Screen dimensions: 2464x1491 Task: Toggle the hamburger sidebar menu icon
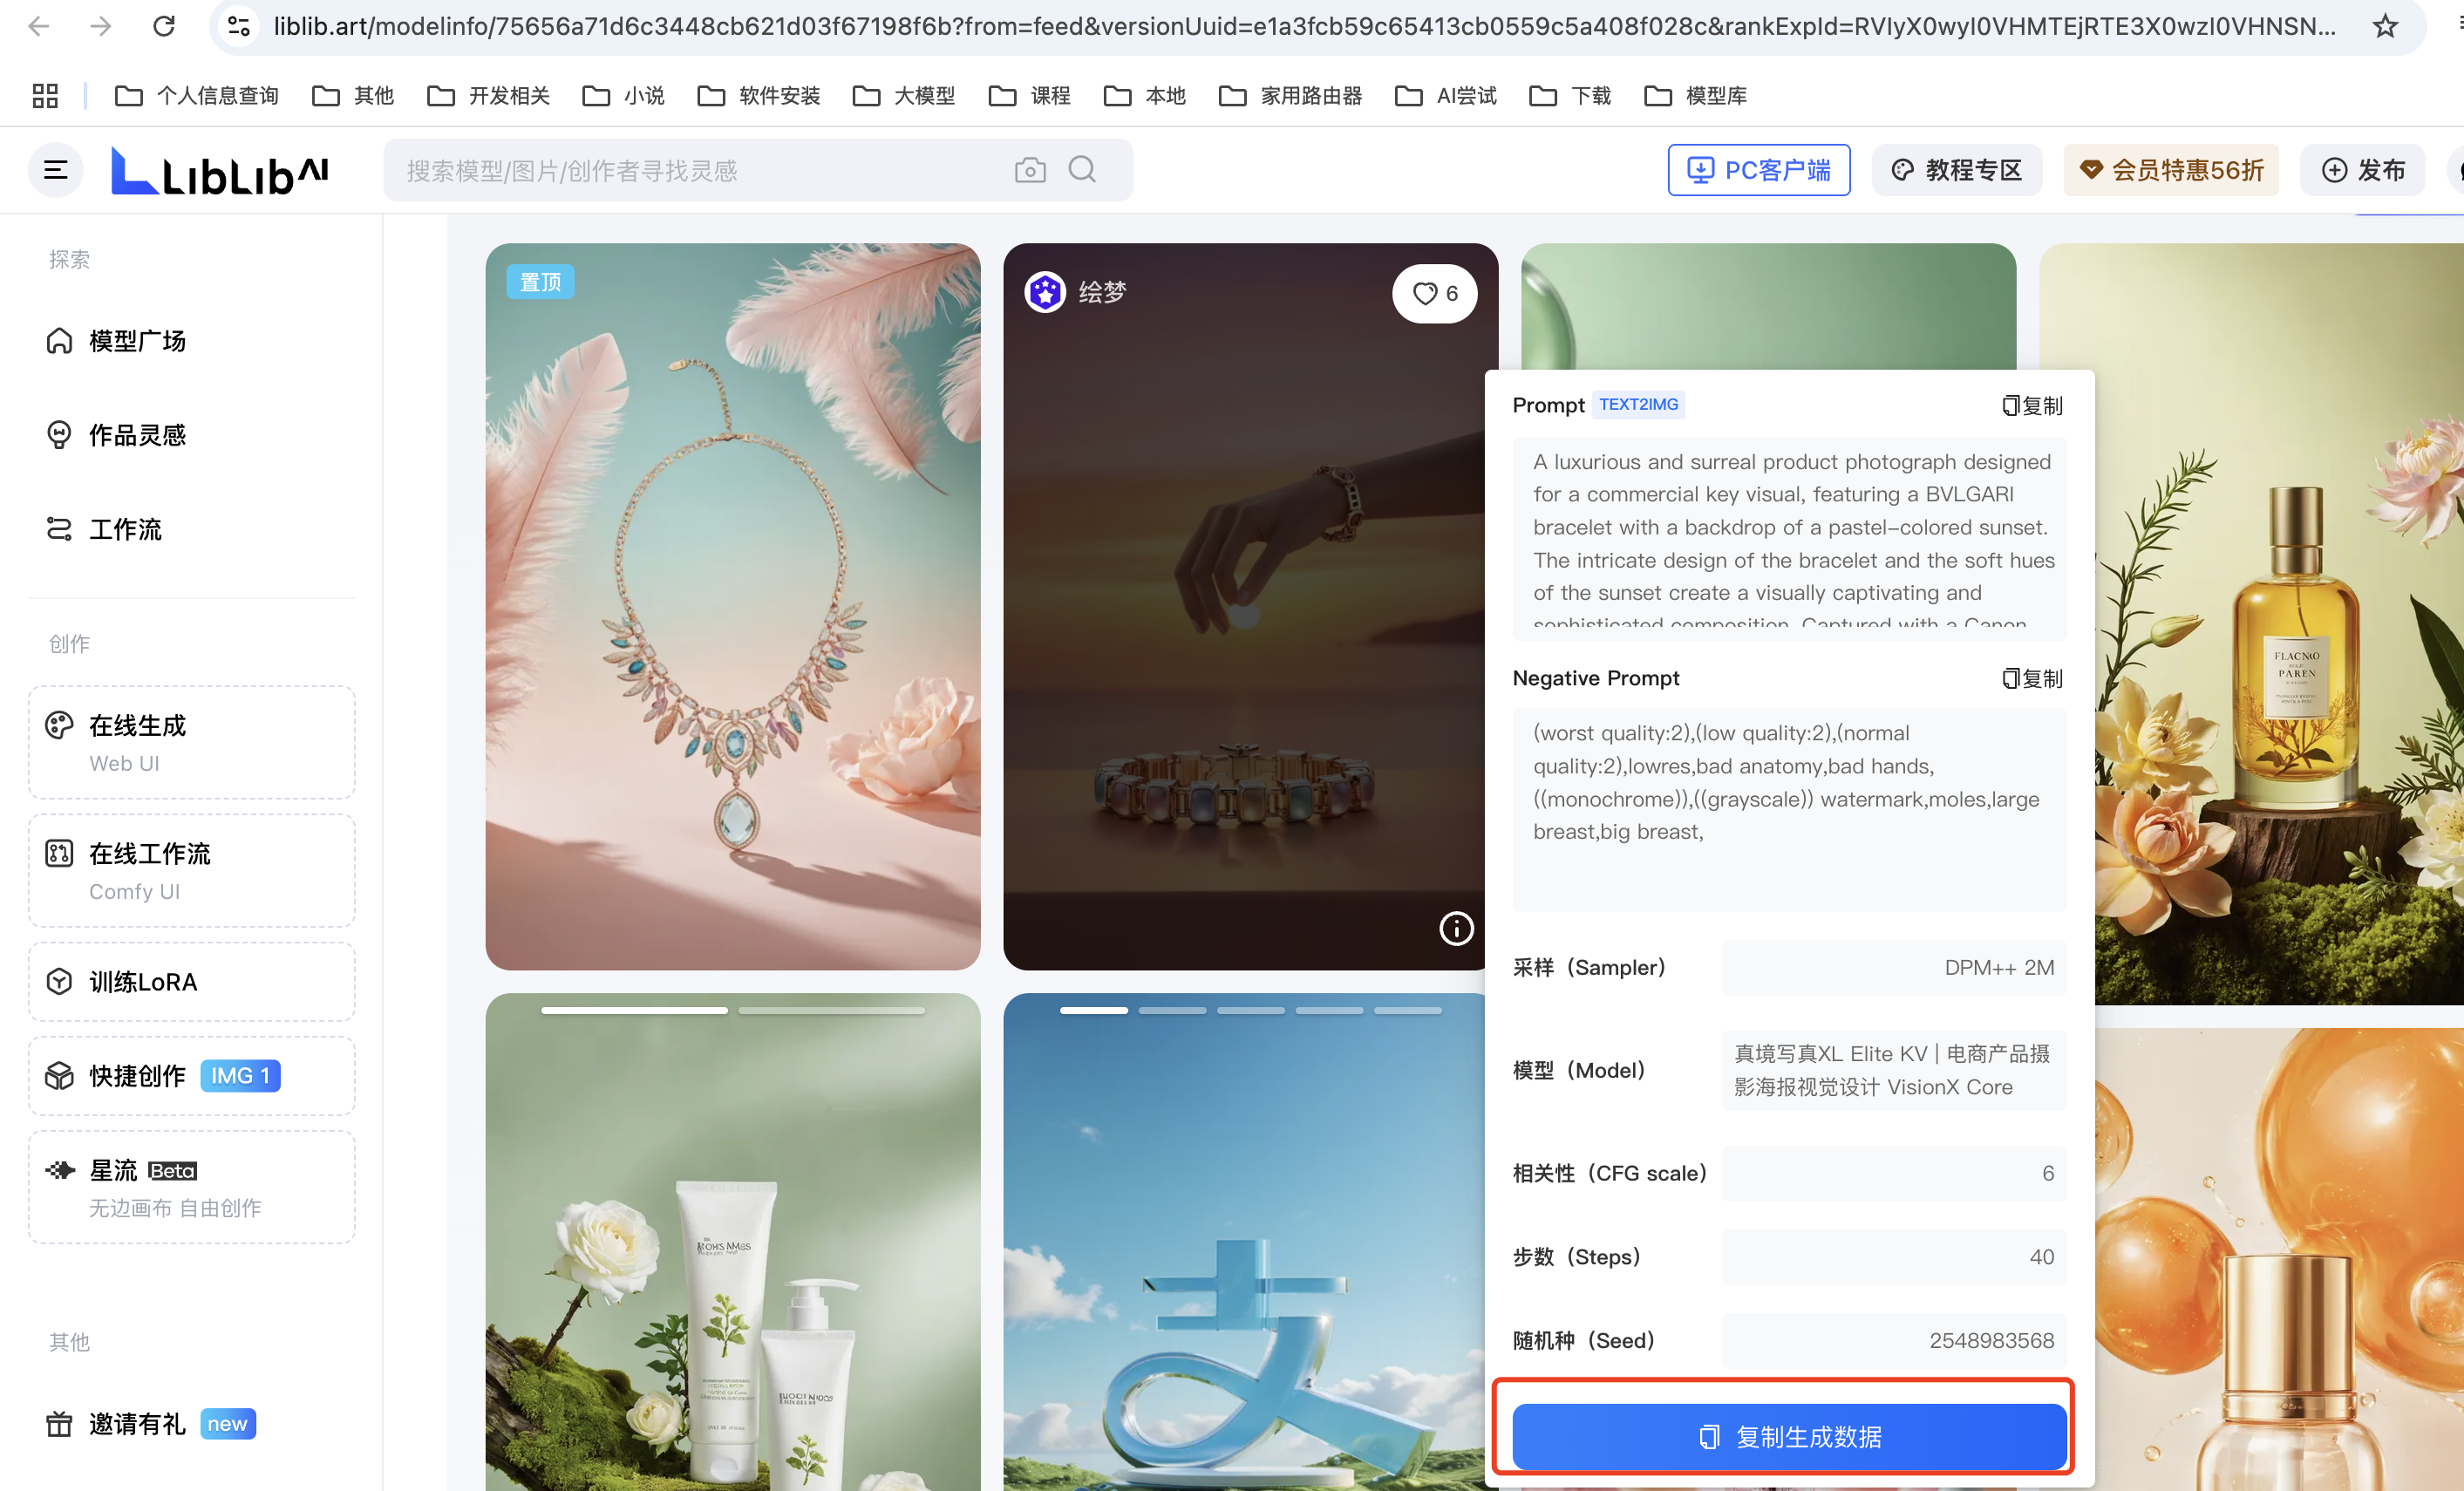(56, 170)
